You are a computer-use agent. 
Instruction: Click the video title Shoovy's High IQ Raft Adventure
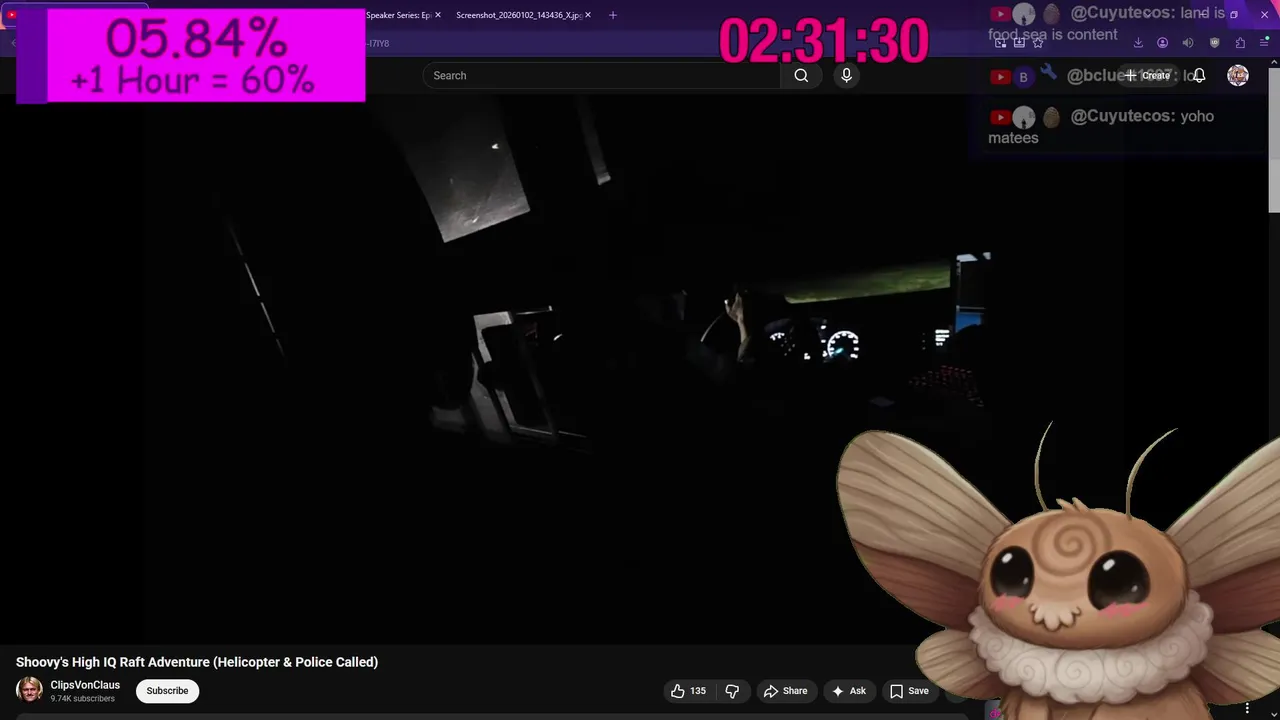tap(197, 662)
